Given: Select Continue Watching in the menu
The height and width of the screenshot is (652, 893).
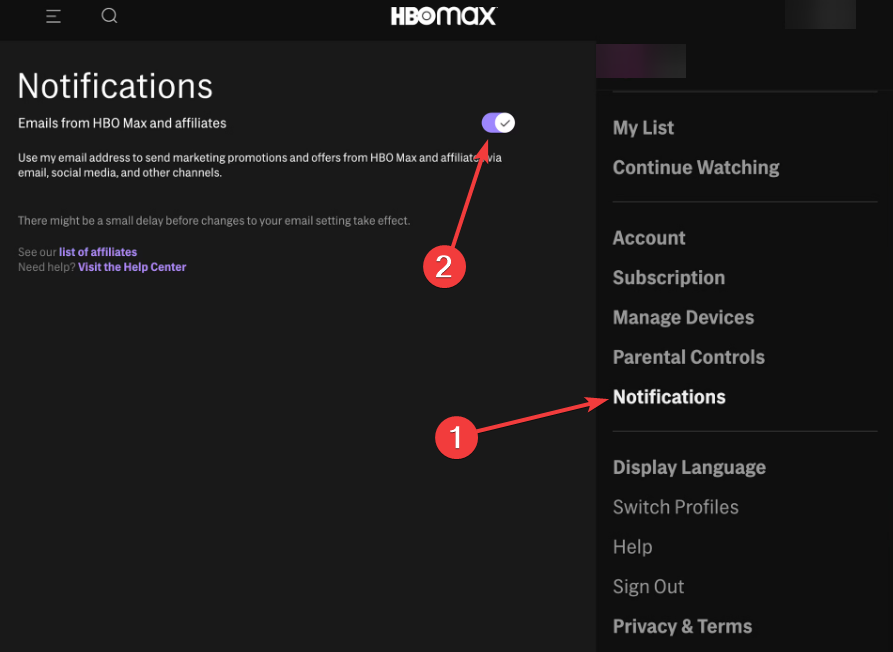Looking at the screenshot, I should click(x=696, y=167).
